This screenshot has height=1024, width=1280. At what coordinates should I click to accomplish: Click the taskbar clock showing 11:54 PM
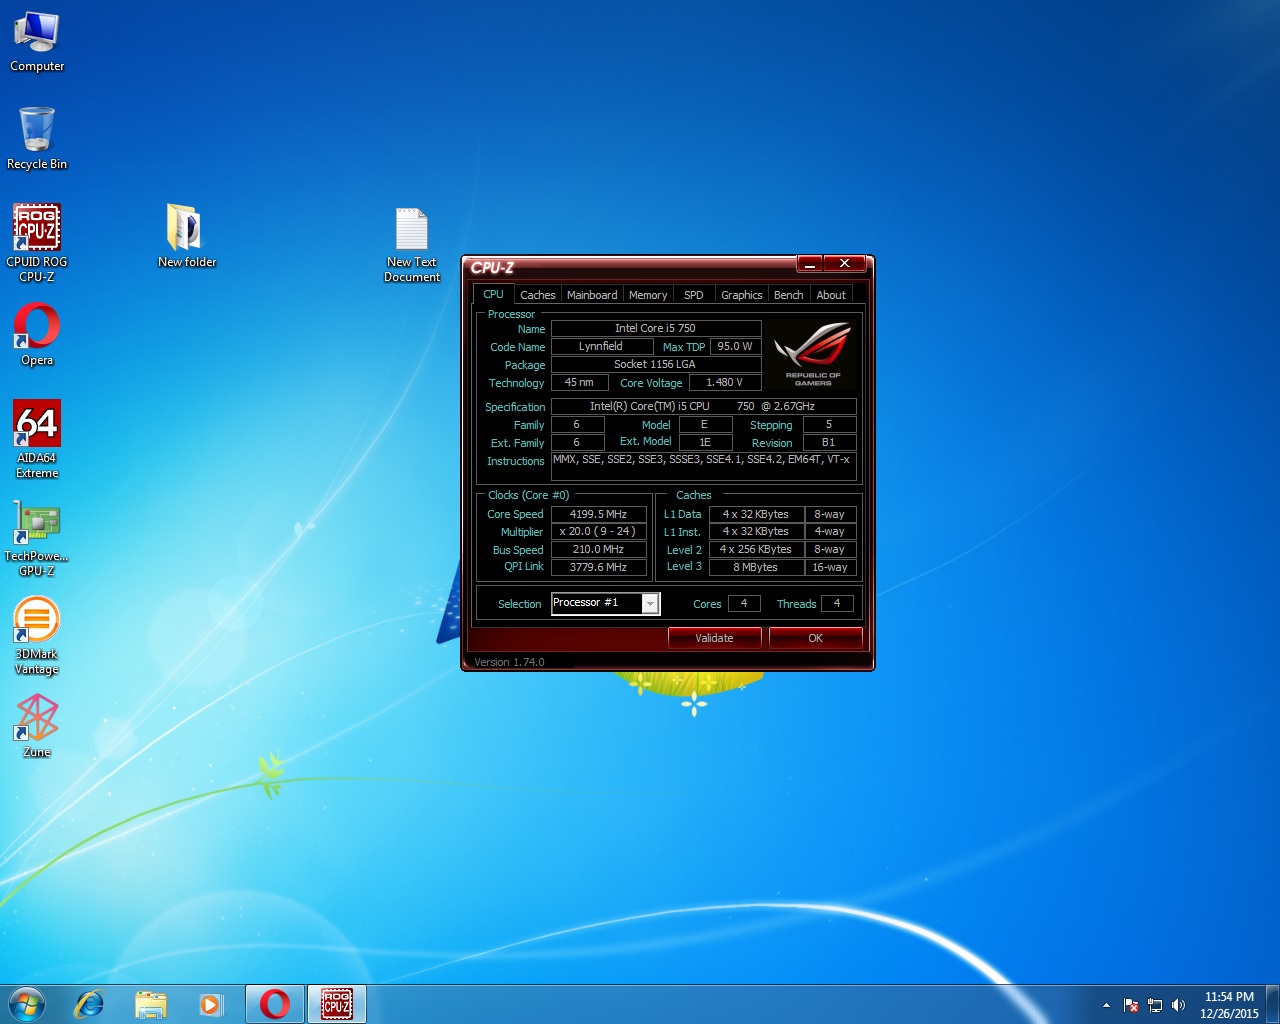1229,1005
